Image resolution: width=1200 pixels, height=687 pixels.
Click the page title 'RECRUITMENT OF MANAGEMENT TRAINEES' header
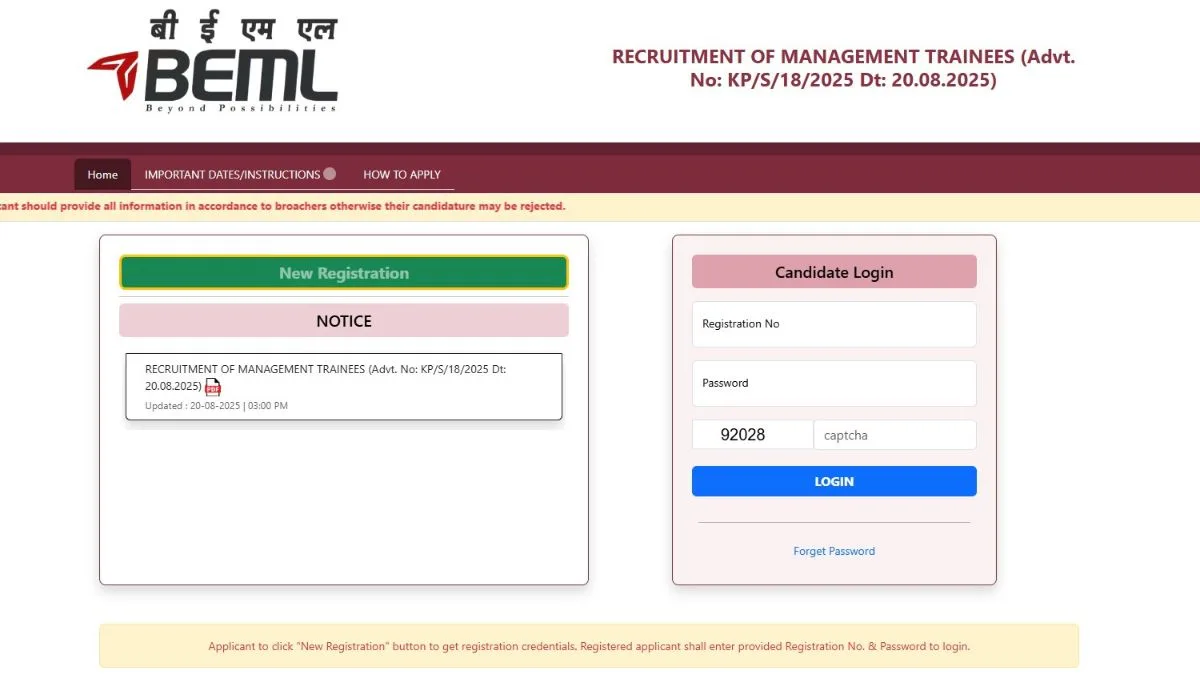point(843,68)
